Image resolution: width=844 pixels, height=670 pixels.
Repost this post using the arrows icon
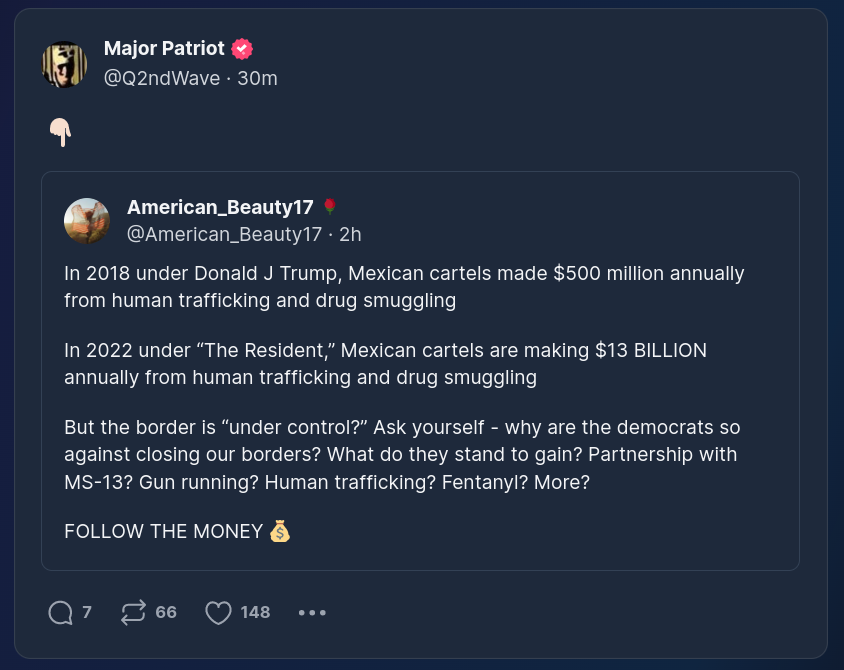pyautogui.click(x=133, y=612)
